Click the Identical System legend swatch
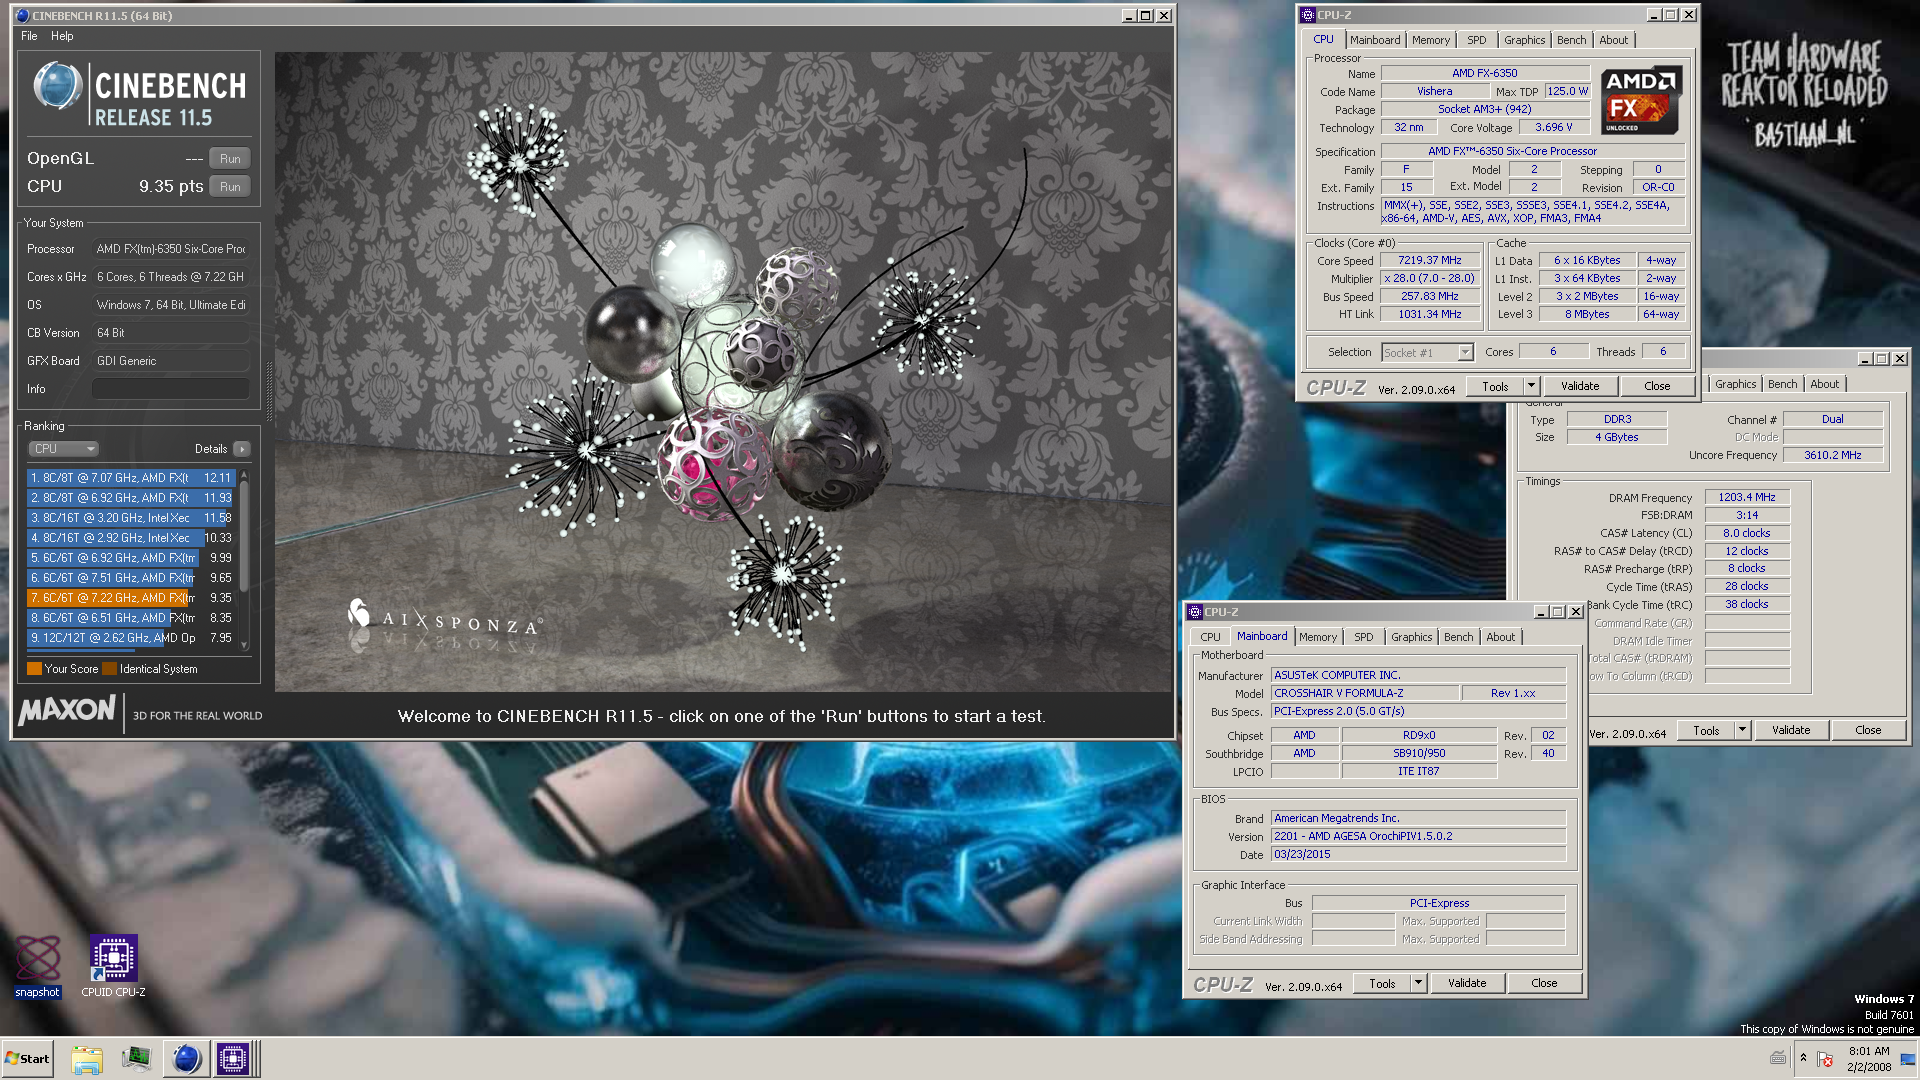This screenshot has height=1080, width=1920. click(110, 669)
